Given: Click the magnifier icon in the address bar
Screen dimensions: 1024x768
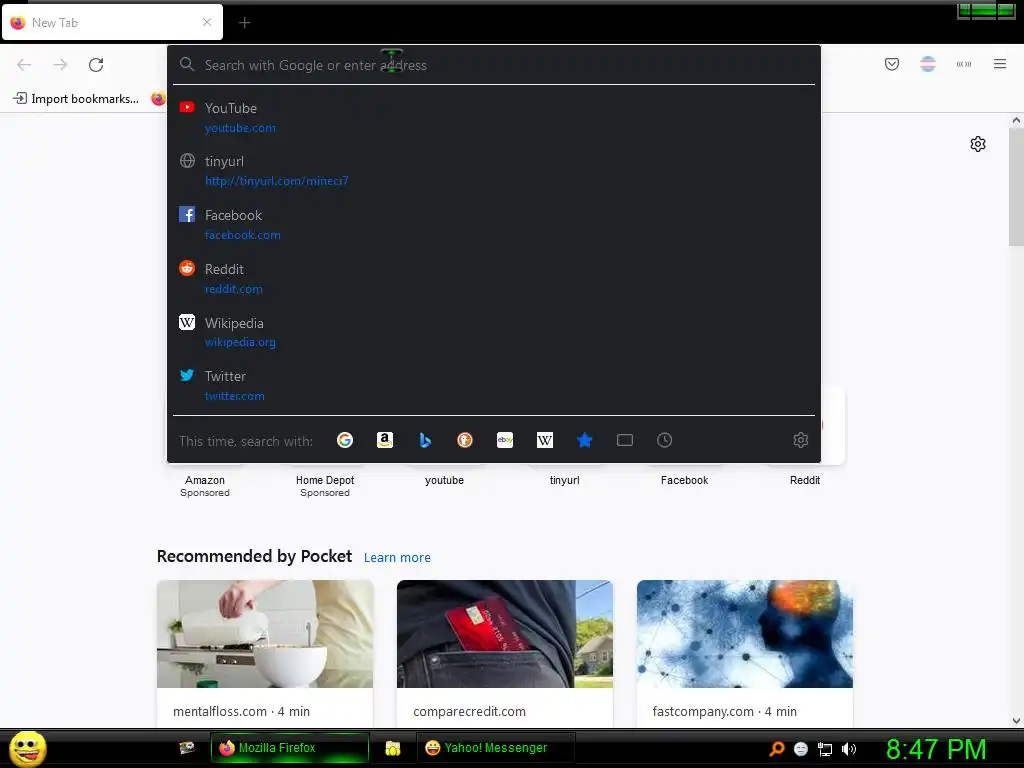Looking at the screenshot, I should pos(187,64).
